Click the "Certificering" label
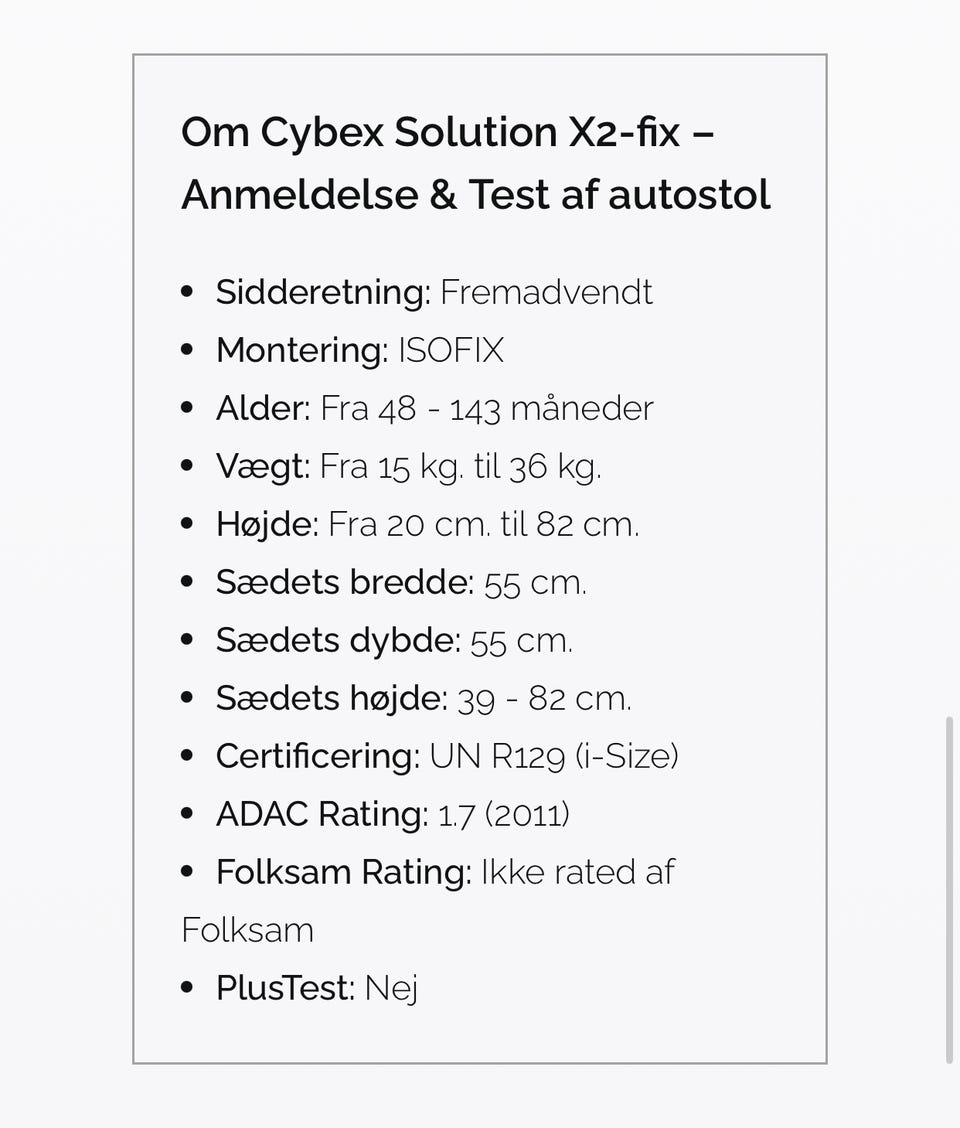Image resolution: width=960 pixels, height=1128 pixels. pos(317,756)
